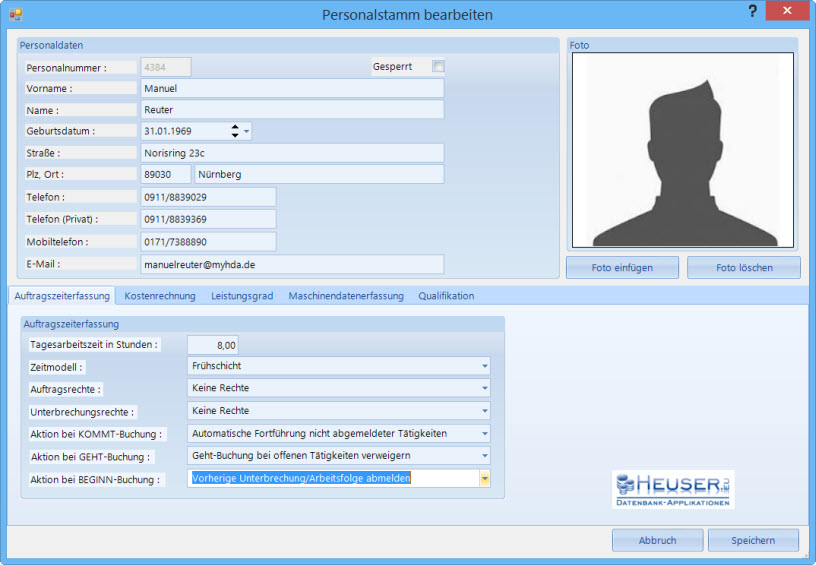Click the Telefon (Privat) field 0911/8839369
Screen dimensions: 816x565
208,219
